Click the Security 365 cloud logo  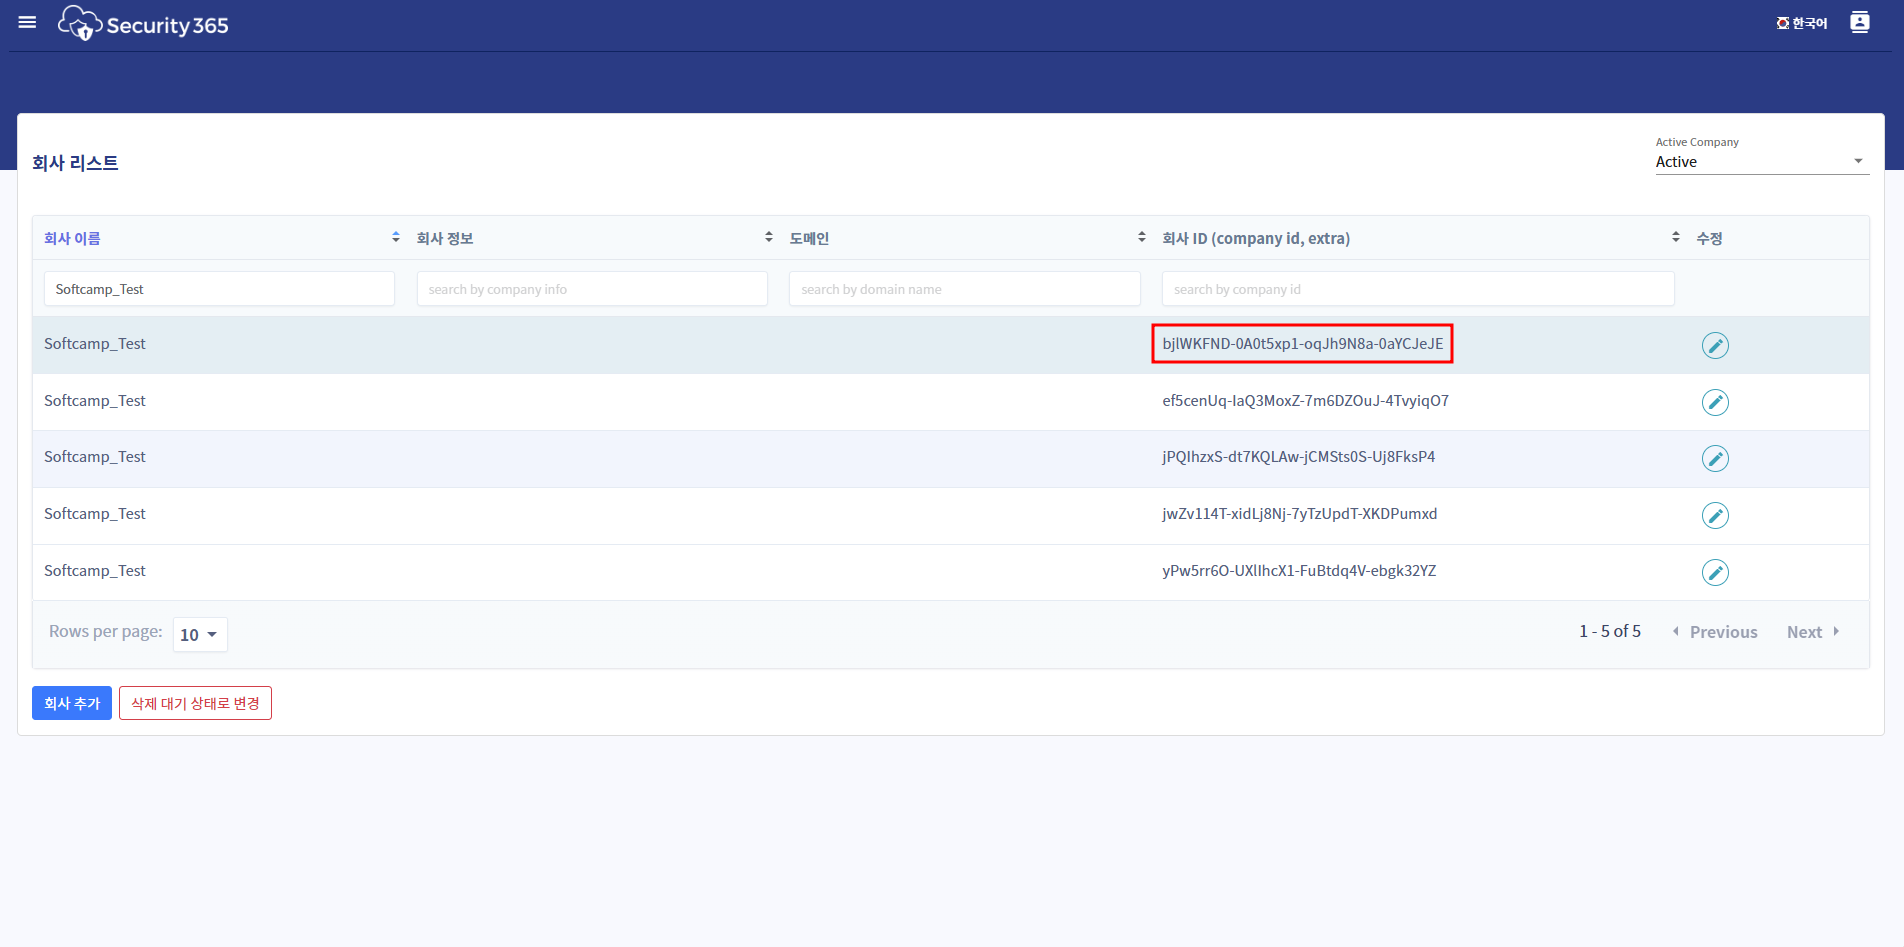click(x=80, y=23)
